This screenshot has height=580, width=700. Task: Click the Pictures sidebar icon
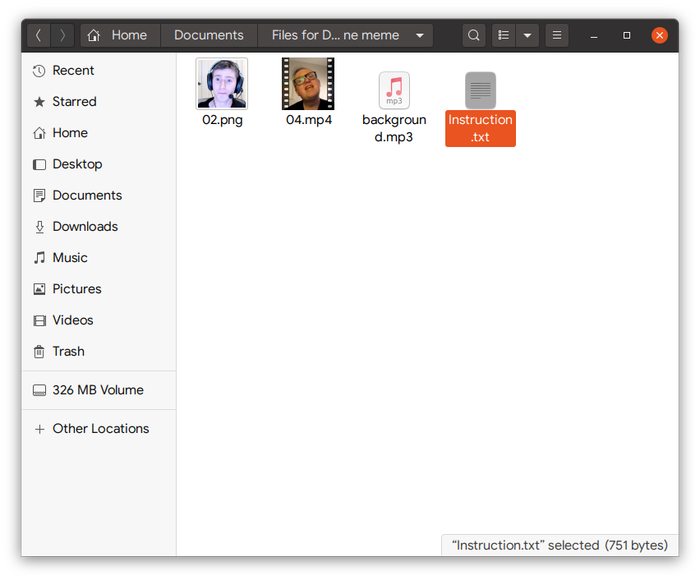pyautogui.click(x=39, y=289)
